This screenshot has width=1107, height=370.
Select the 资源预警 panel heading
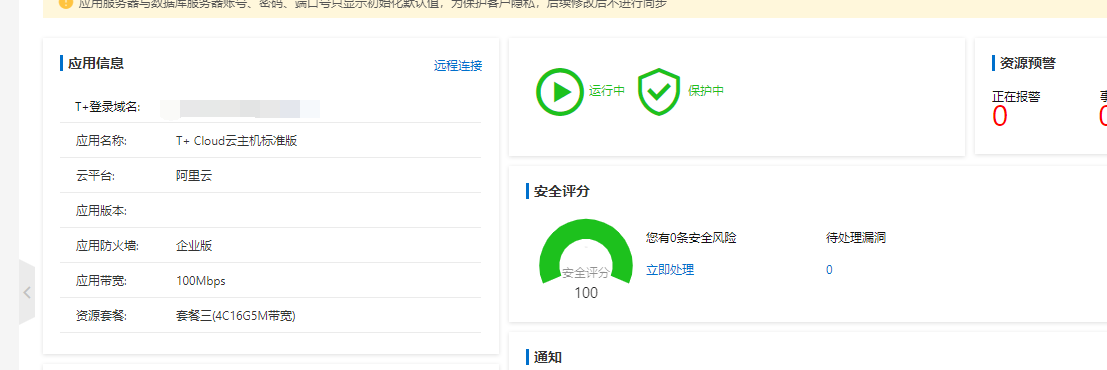(1027, 64)
